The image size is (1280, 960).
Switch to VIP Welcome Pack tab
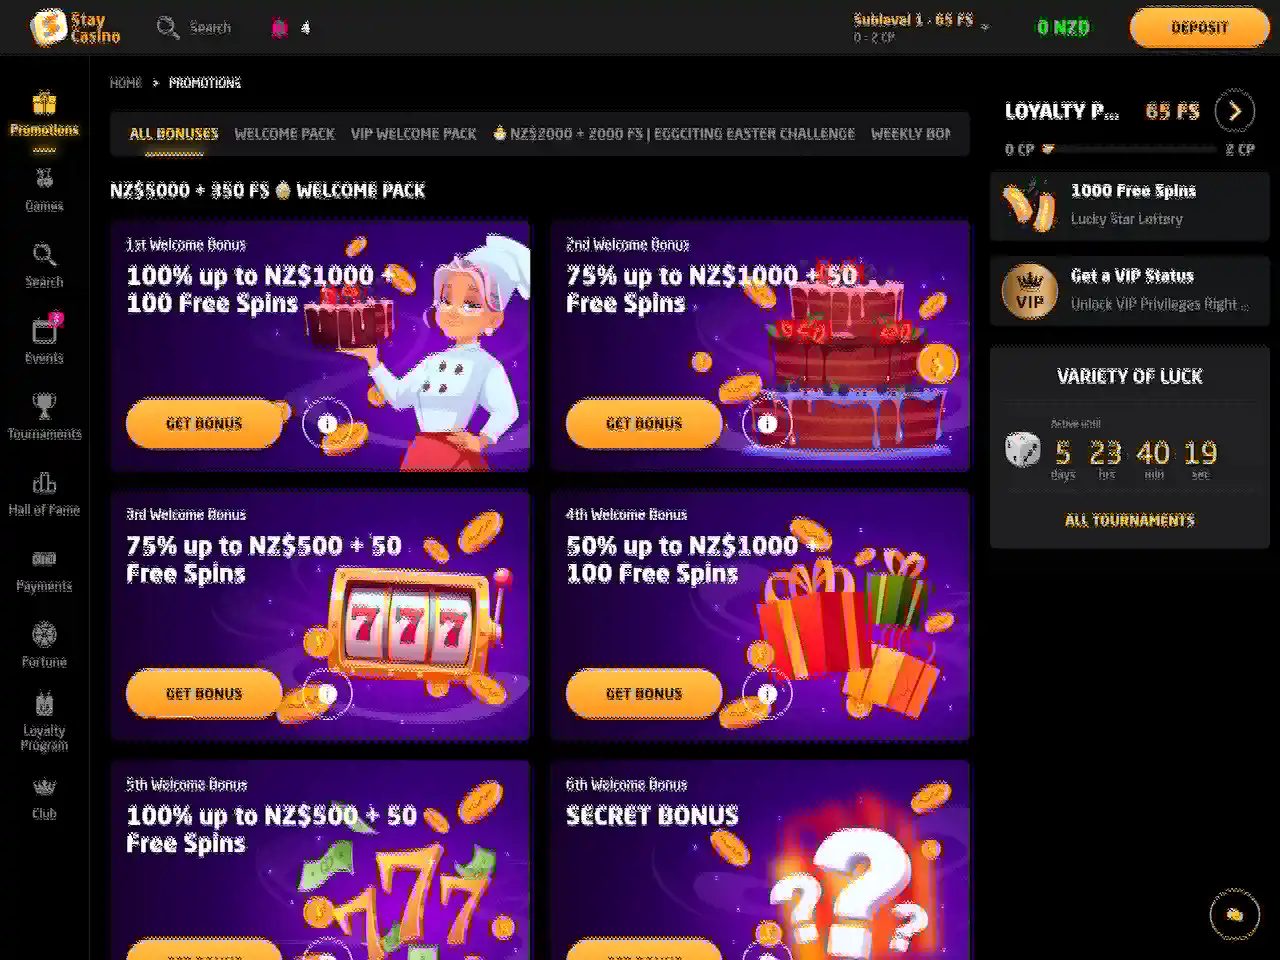413,134
